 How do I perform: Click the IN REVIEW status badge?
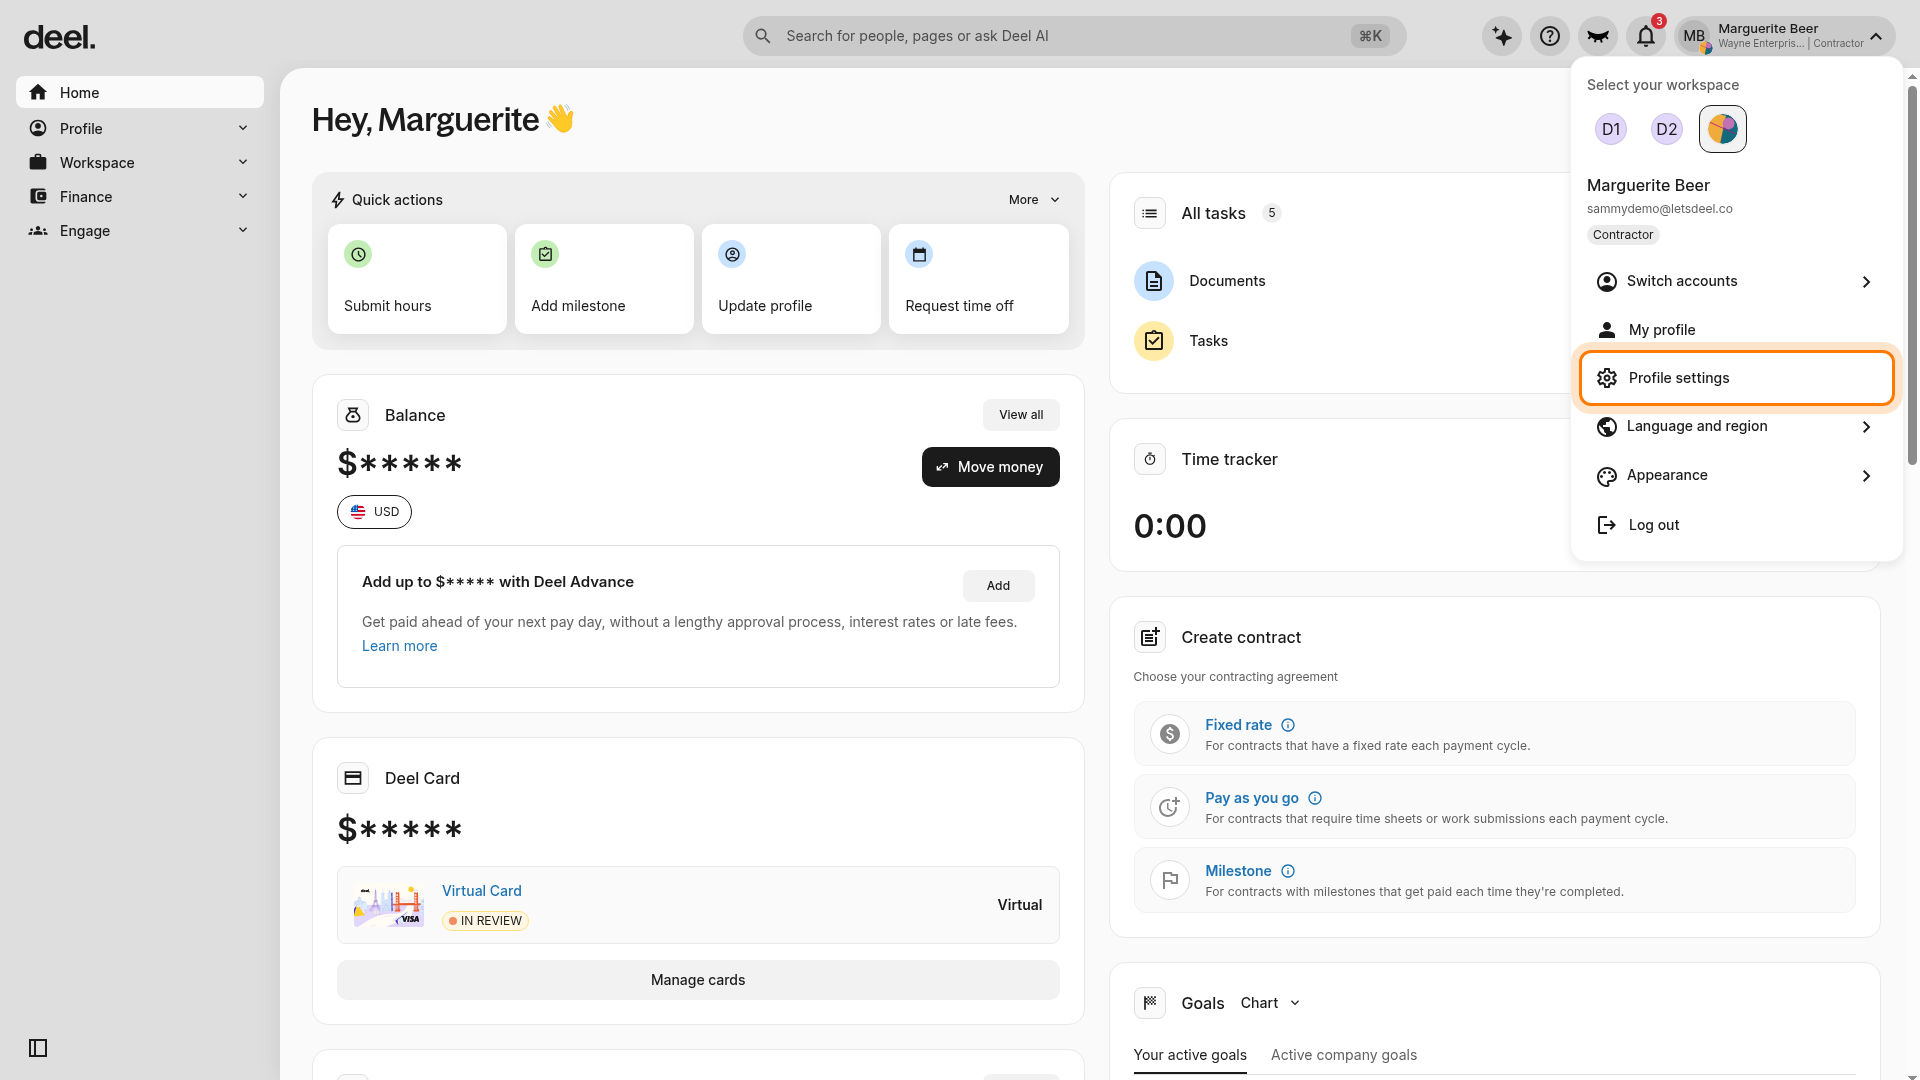coord(486,921)
